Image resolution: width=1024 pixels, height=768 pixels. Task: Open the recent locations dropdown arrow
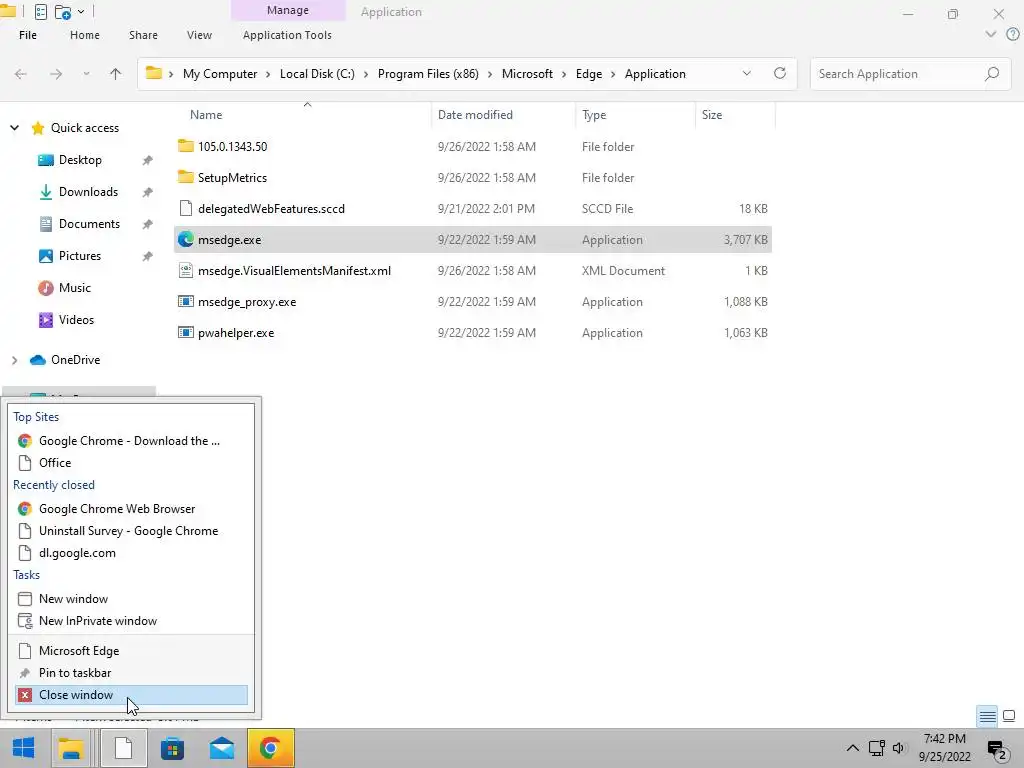pos(86,74)
